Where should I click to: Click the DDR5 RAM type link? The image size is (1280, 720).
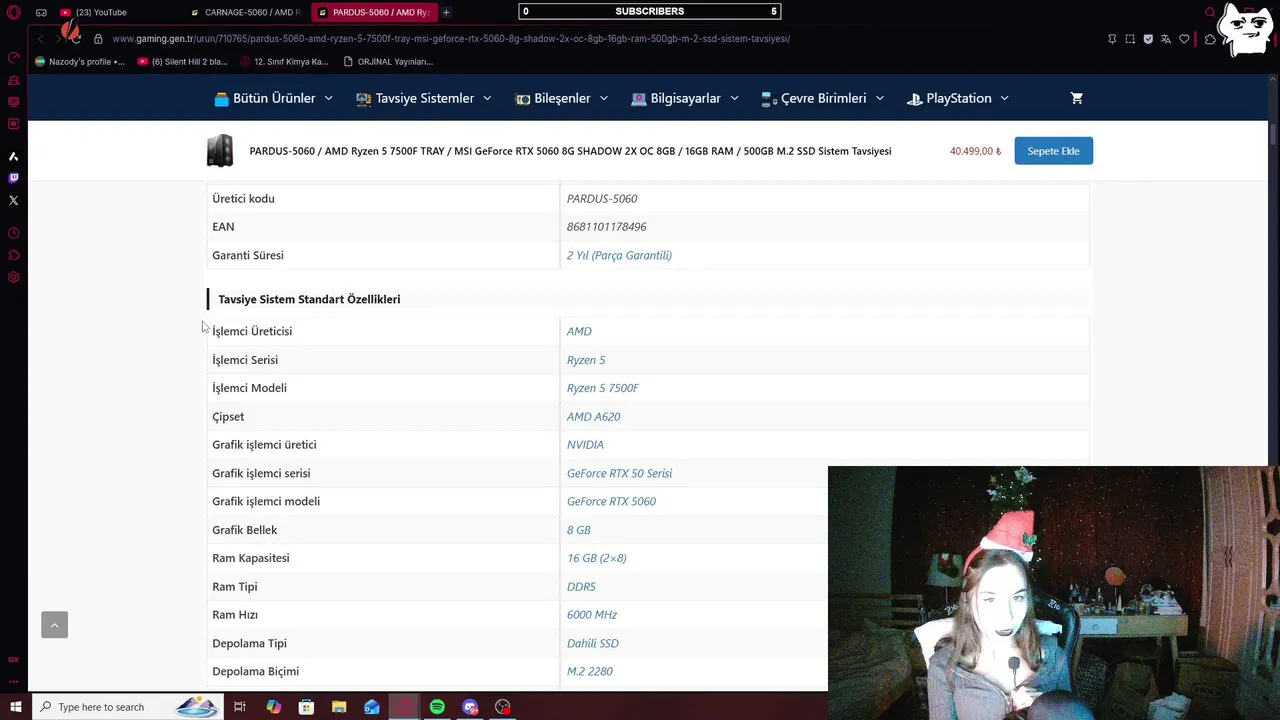(x=581, y=587)
